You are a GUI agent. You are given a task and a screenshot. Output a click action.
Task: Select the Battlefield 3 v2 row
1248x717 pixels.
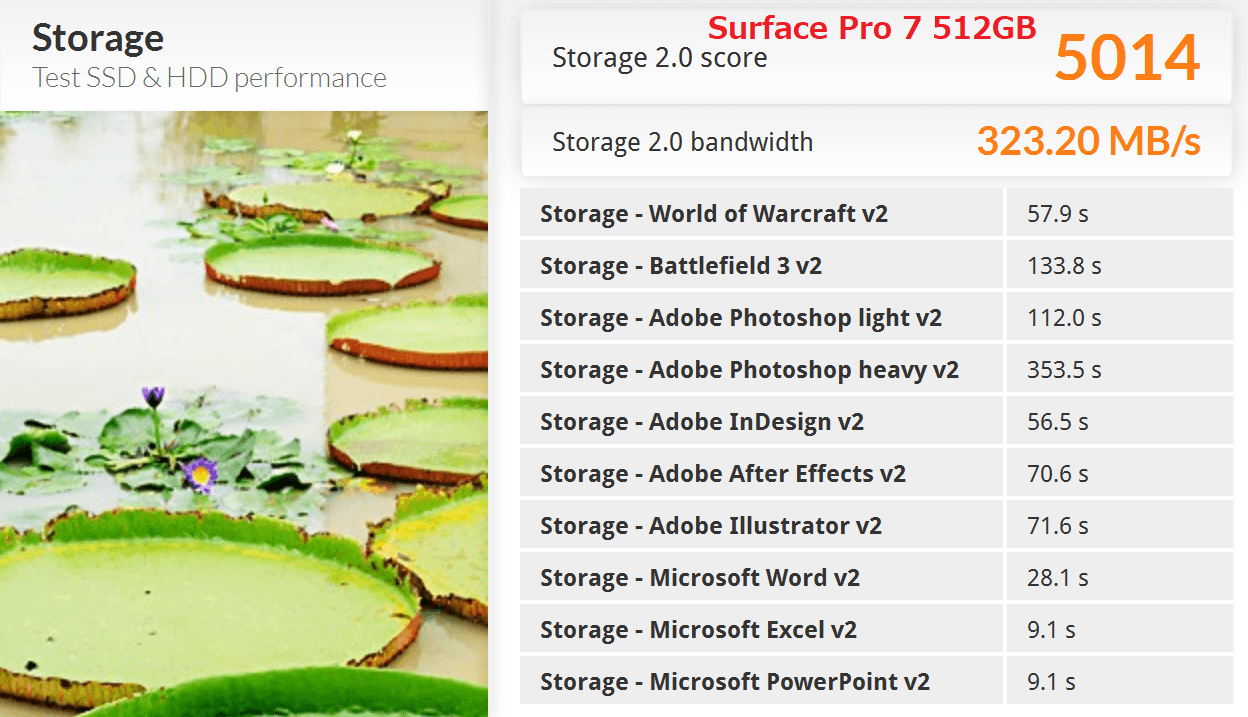click(875, 266)
